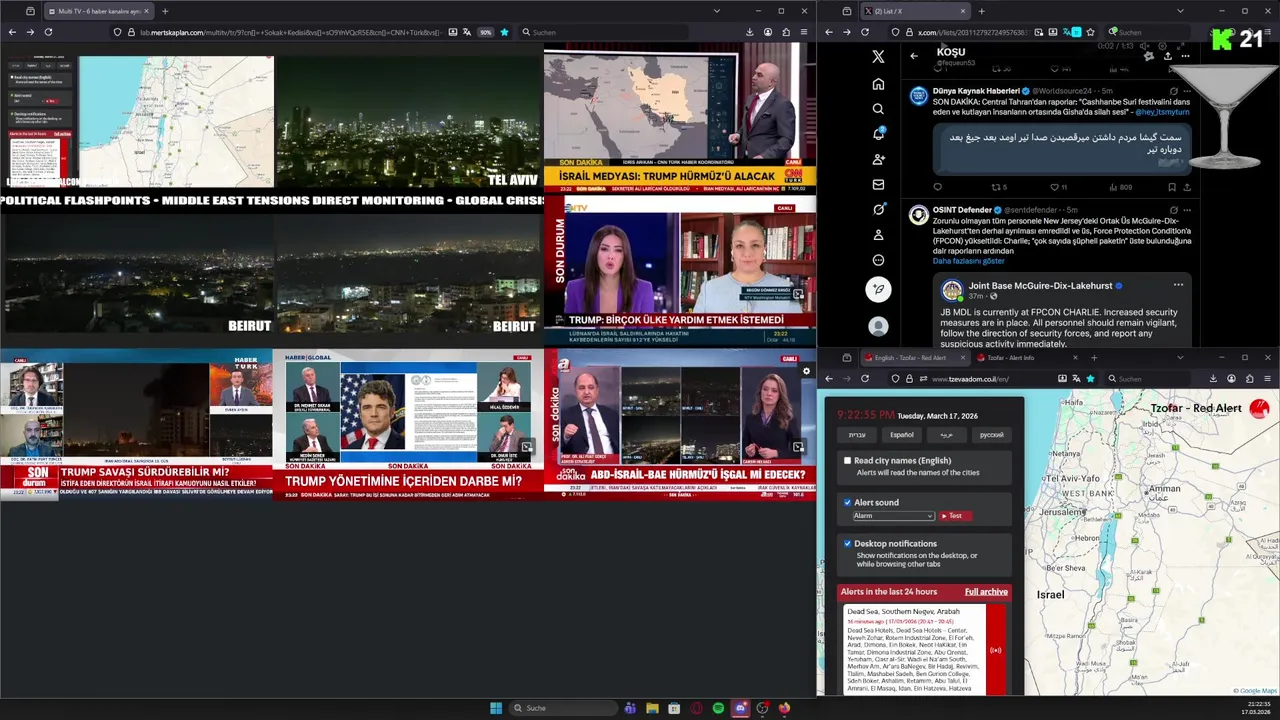Open X follow people sidebar icon
Screen dimensions: 1280x720
pos(878,159)
